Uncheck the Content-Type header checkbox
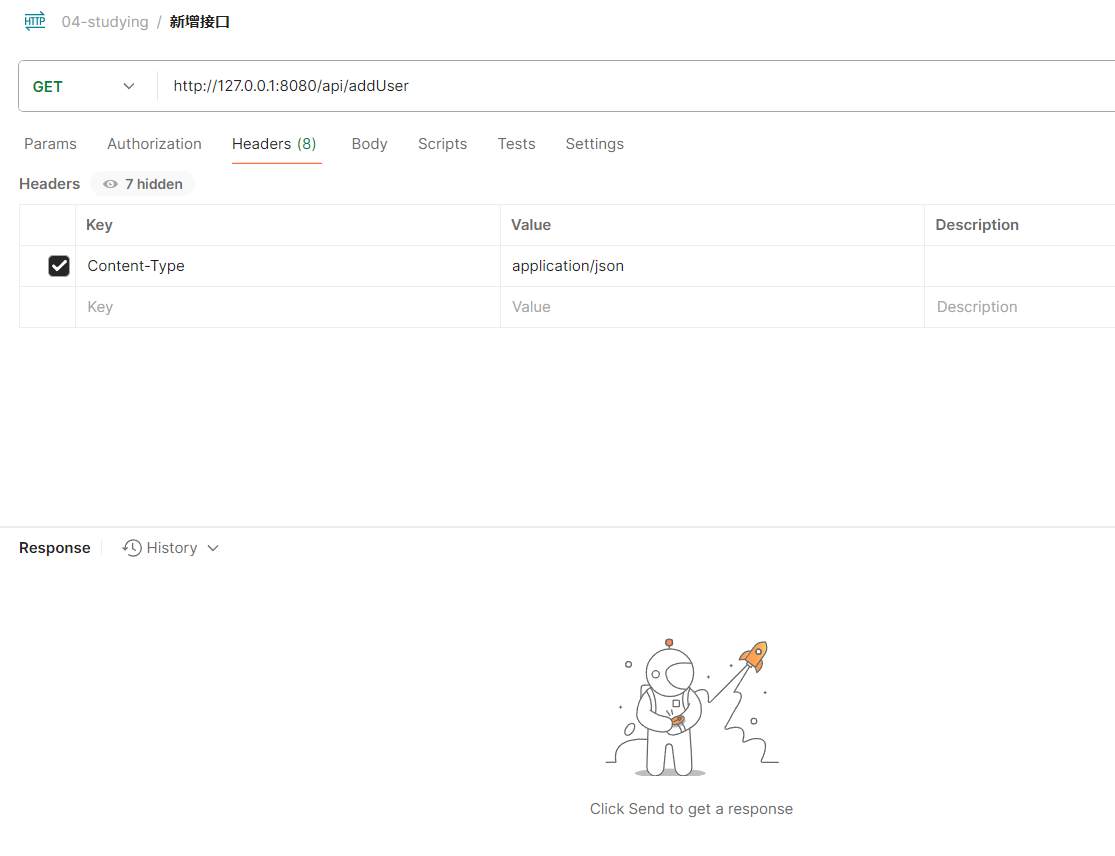The height and width of the screenshot is (856, 1115). pos(59,266)
